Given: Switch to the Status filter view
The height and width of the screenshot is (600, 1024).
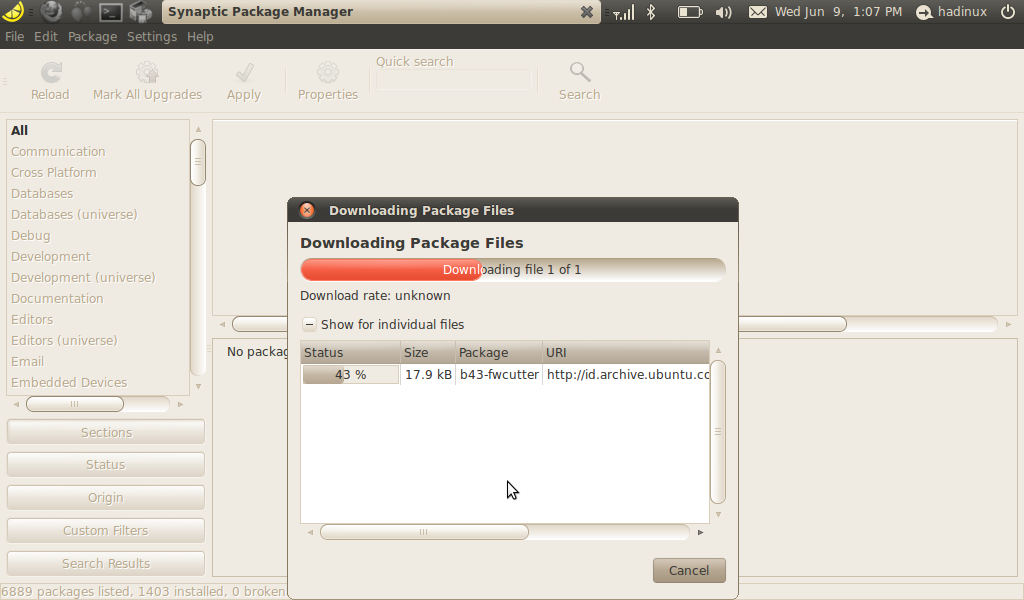Looking at the screenshot, I should (105, 464).
